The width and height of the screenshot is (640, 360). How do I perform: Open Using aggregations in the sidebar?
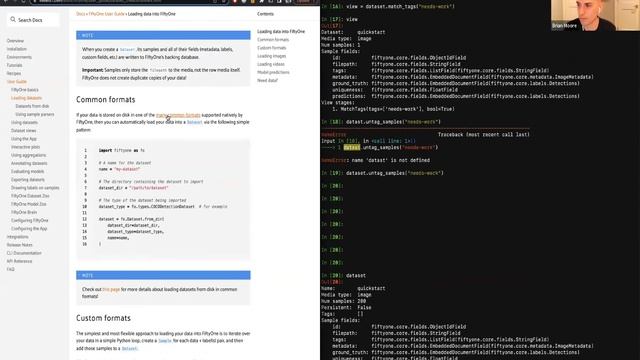coord(29,155)
